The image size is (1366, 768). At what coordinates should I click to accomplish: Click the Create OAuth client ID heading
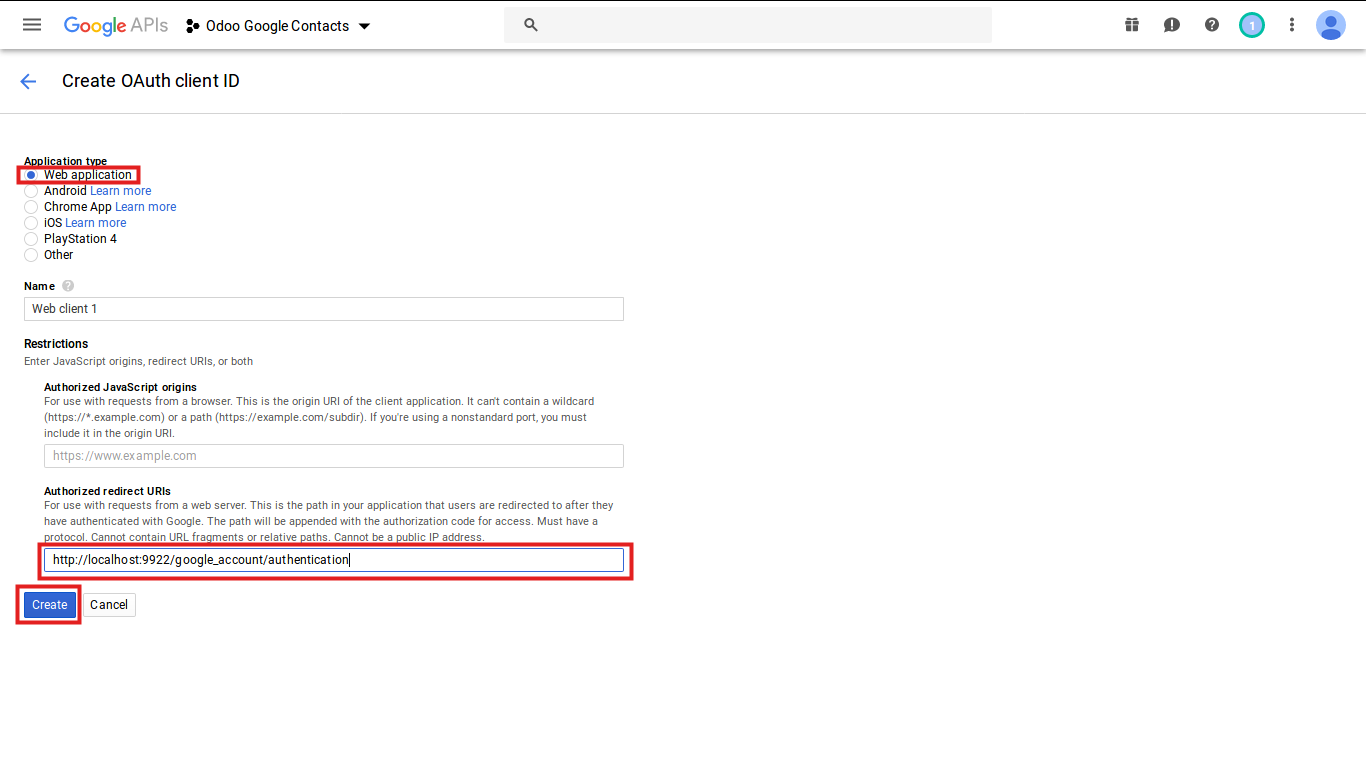pyautogui.click(x=151, y=81)
